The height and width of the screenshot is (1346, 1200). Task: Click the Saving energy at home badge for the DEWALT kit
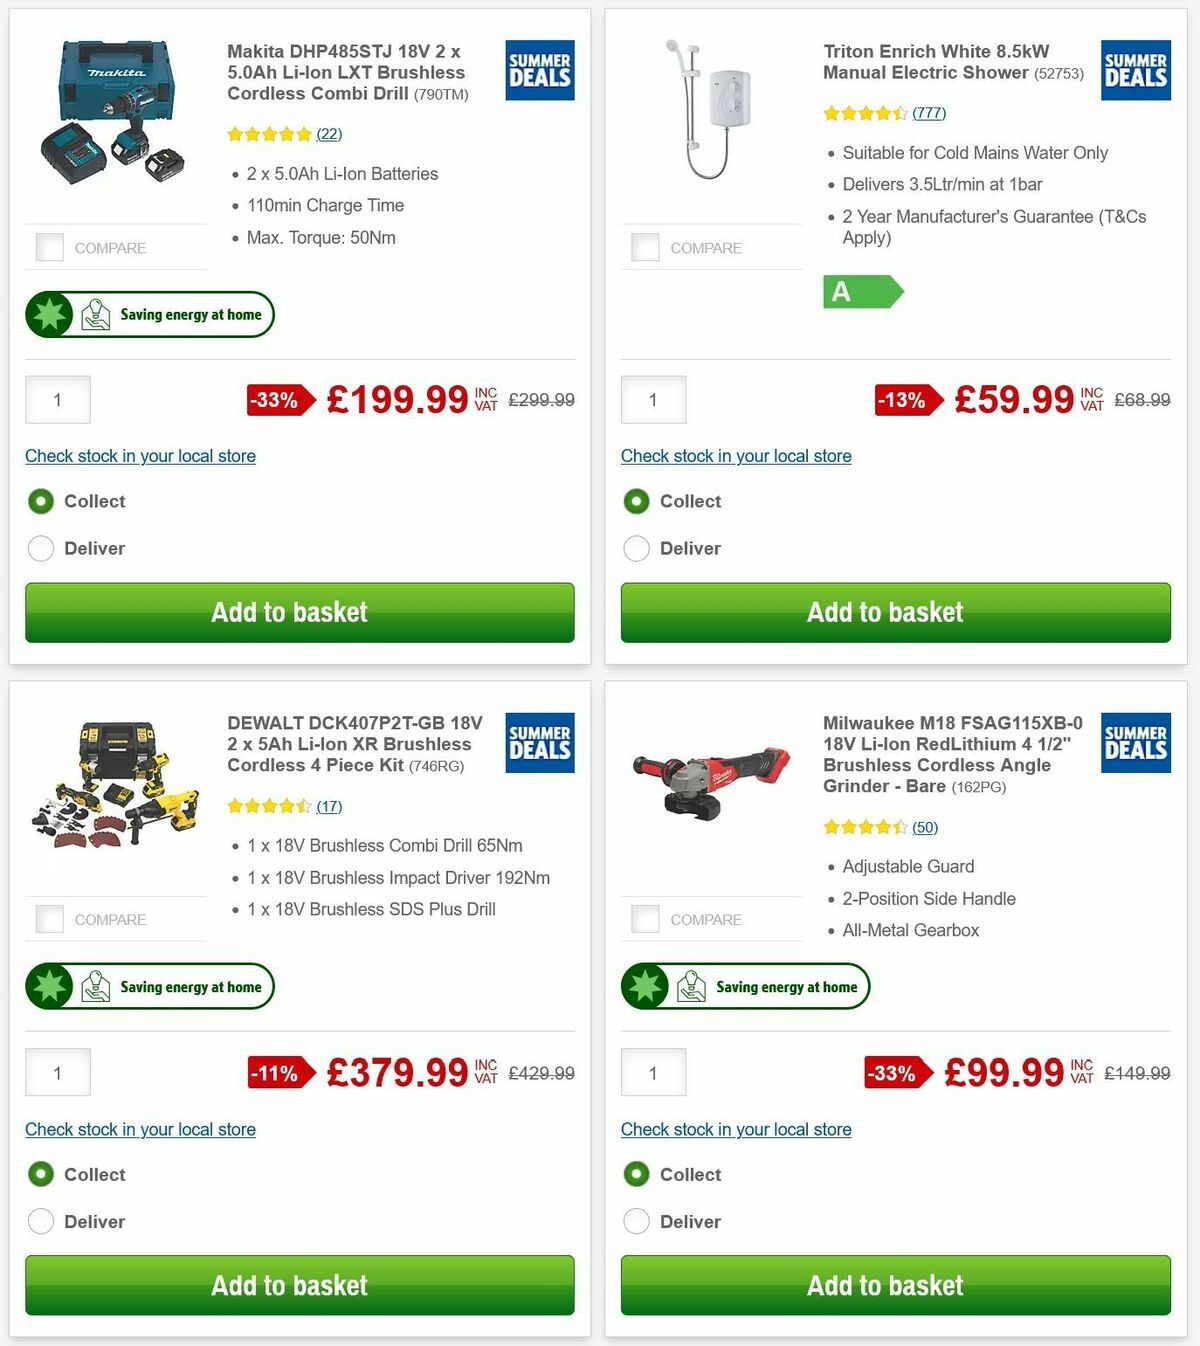(x=148, y=986)
